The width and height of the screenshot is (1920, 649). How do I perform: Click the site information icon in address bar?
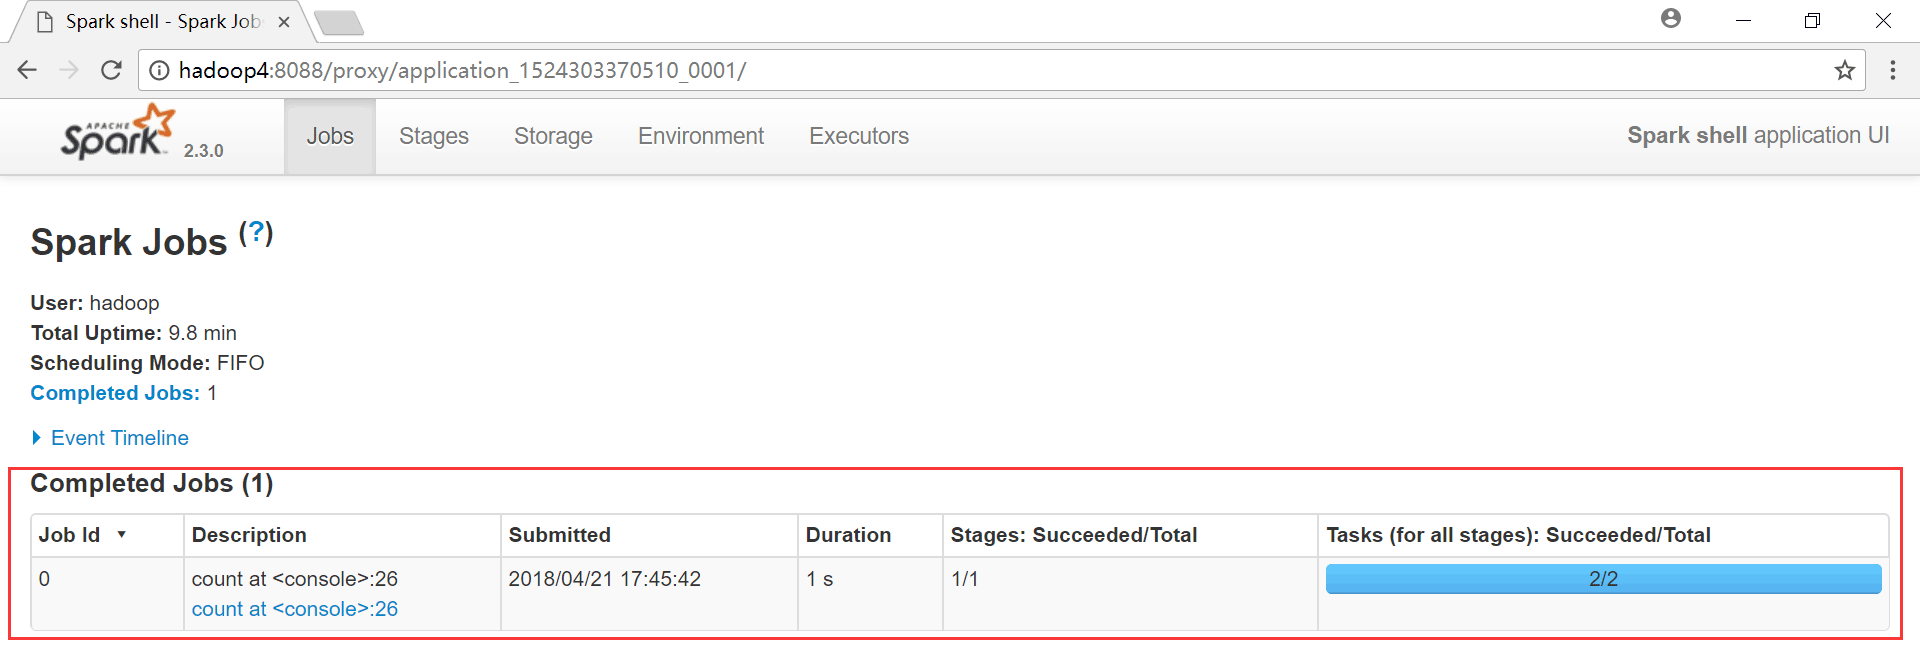[x=159, y=70]
